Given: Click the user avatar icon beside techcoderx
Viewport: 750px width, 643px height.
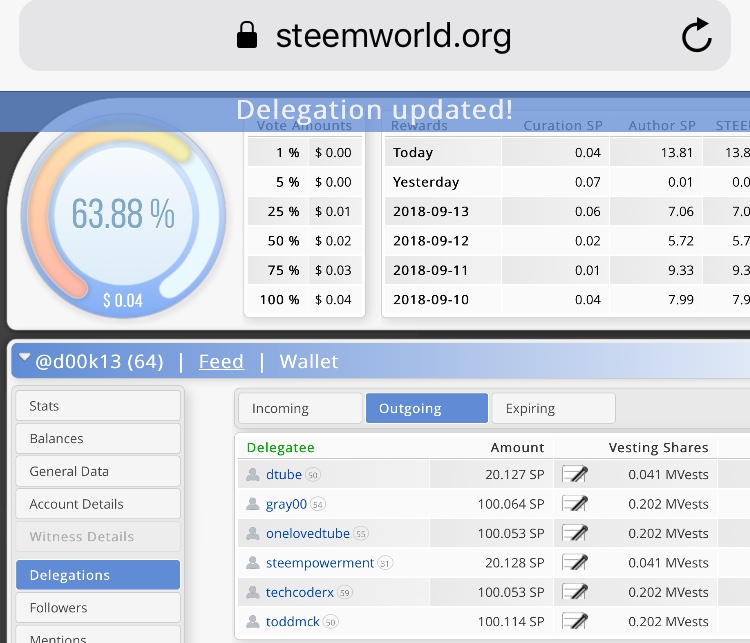Looking at the screenshot, I should click(x=253, y=592).
